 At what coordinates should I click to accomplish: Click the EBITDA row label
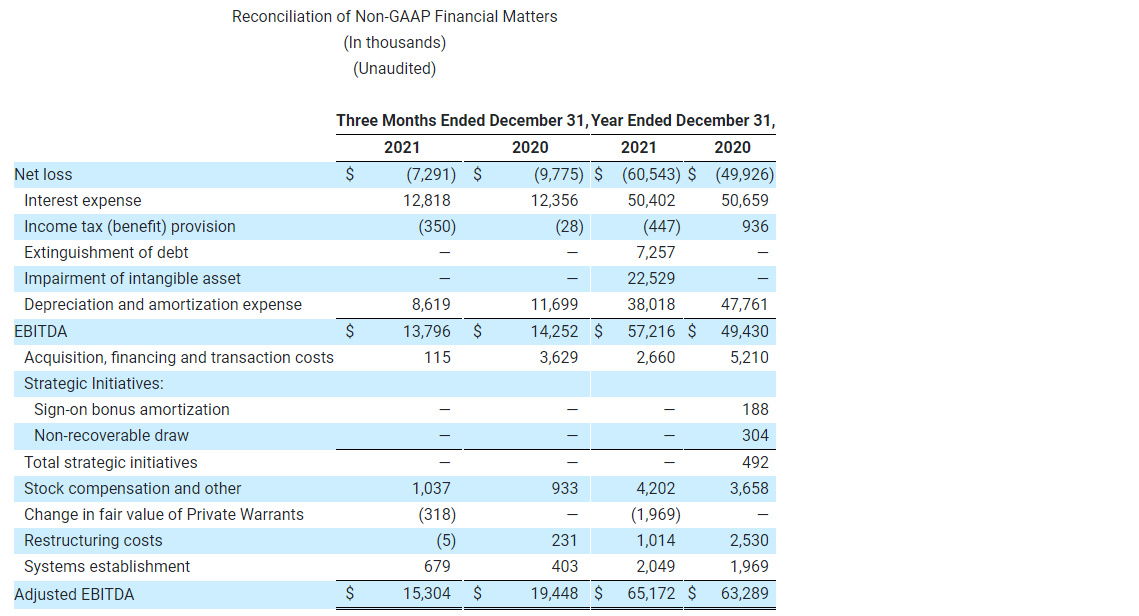[35, 331]
